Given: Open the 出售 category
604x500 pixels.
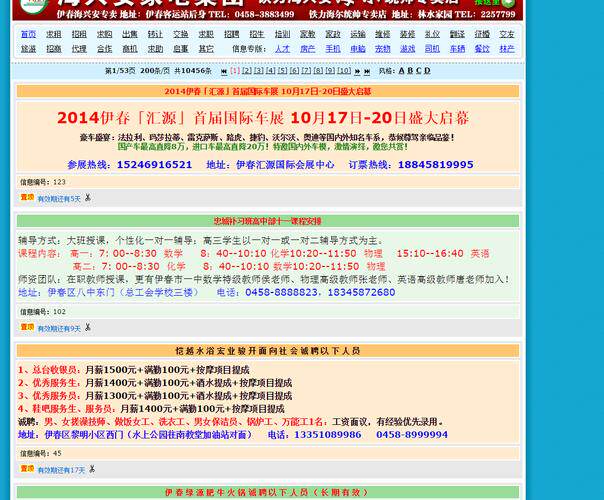Looking at the screenshot, I should click(130, 34).
